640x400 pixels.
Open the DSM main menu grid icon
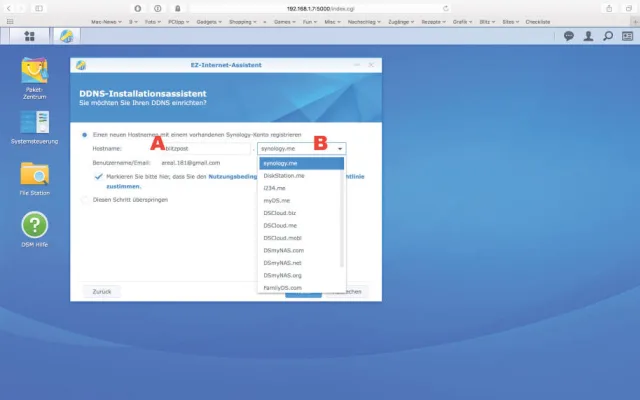click(x=29, y=36)
